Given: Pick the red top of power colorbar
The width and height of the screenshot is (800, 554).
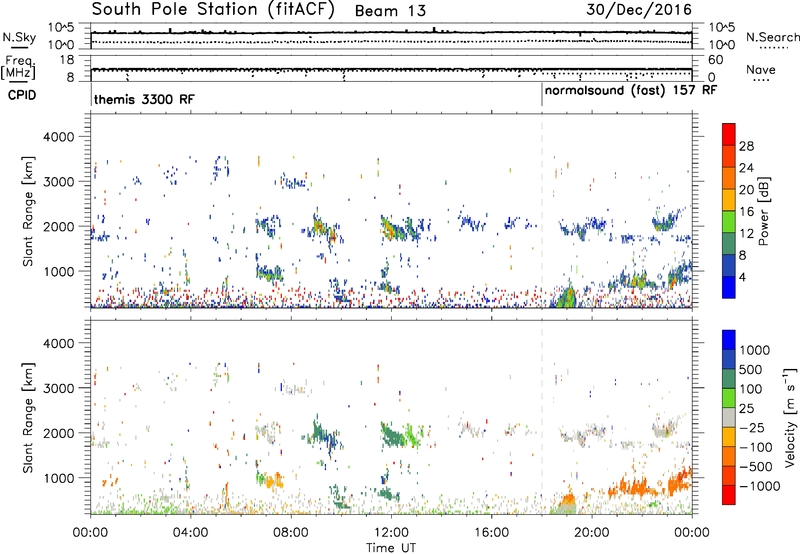Looking at the screenshot, I should tap(729, 135).
